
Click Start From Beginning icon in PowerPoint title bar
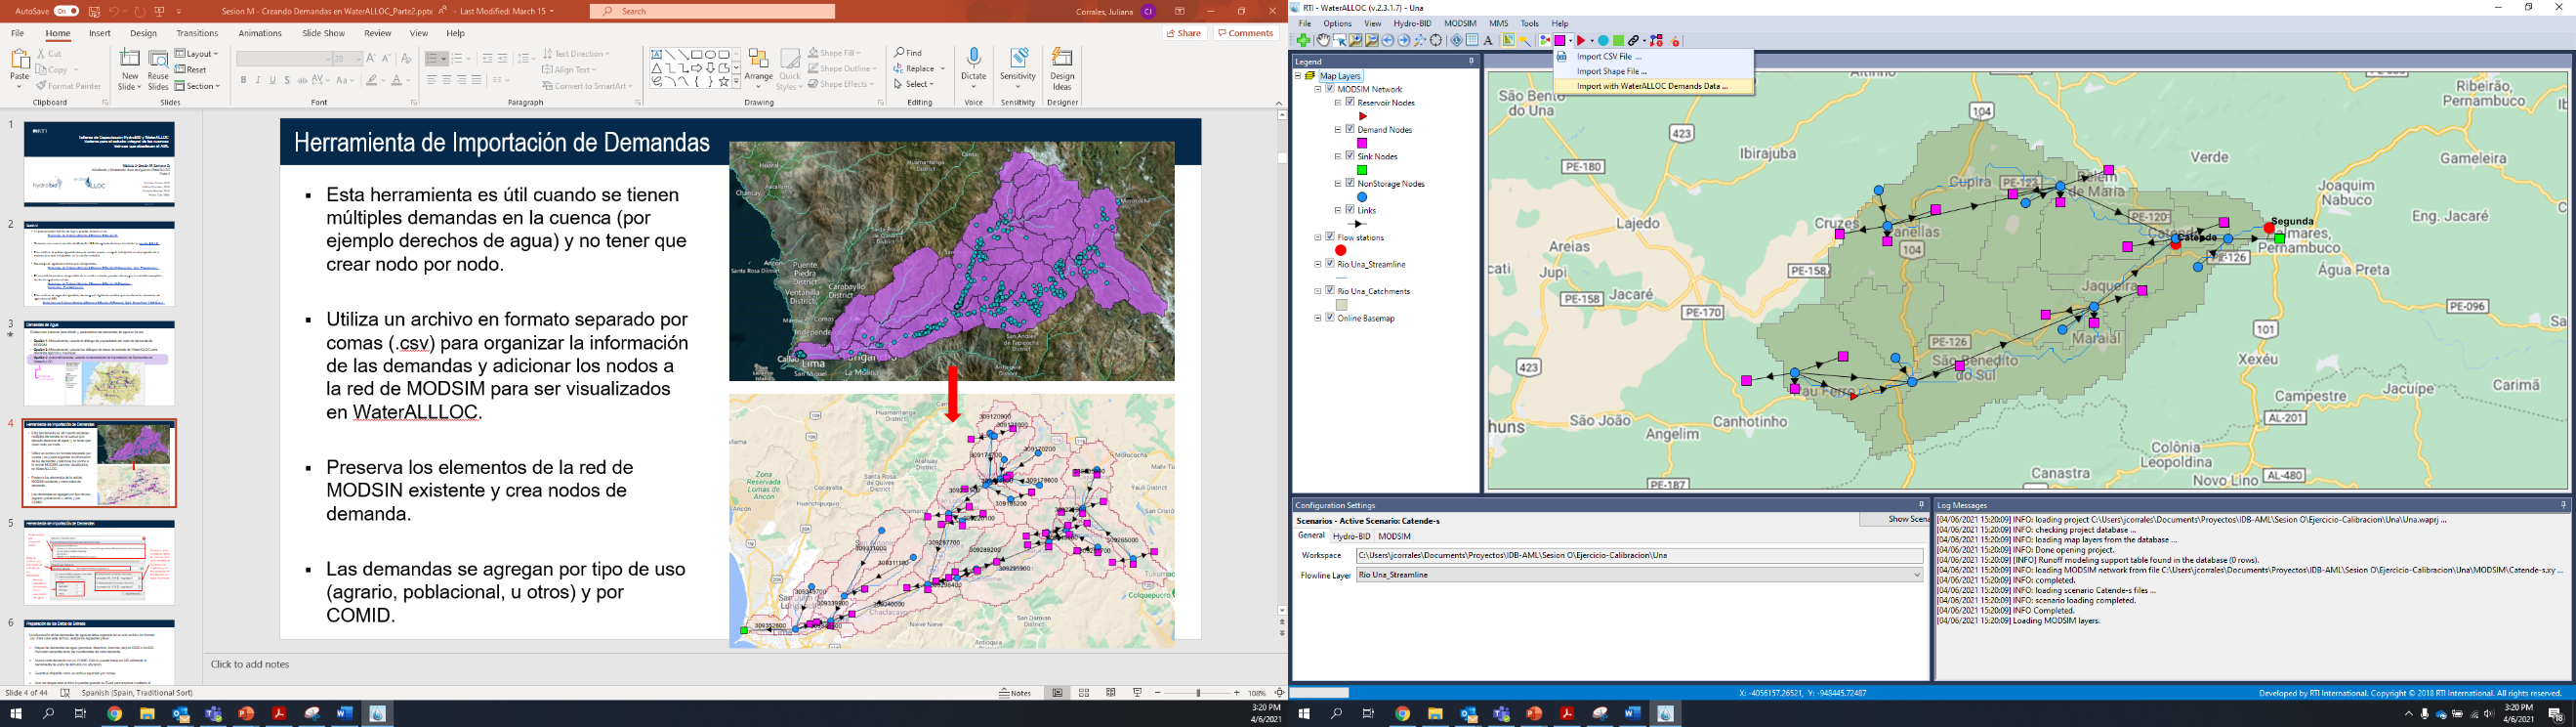160,11
